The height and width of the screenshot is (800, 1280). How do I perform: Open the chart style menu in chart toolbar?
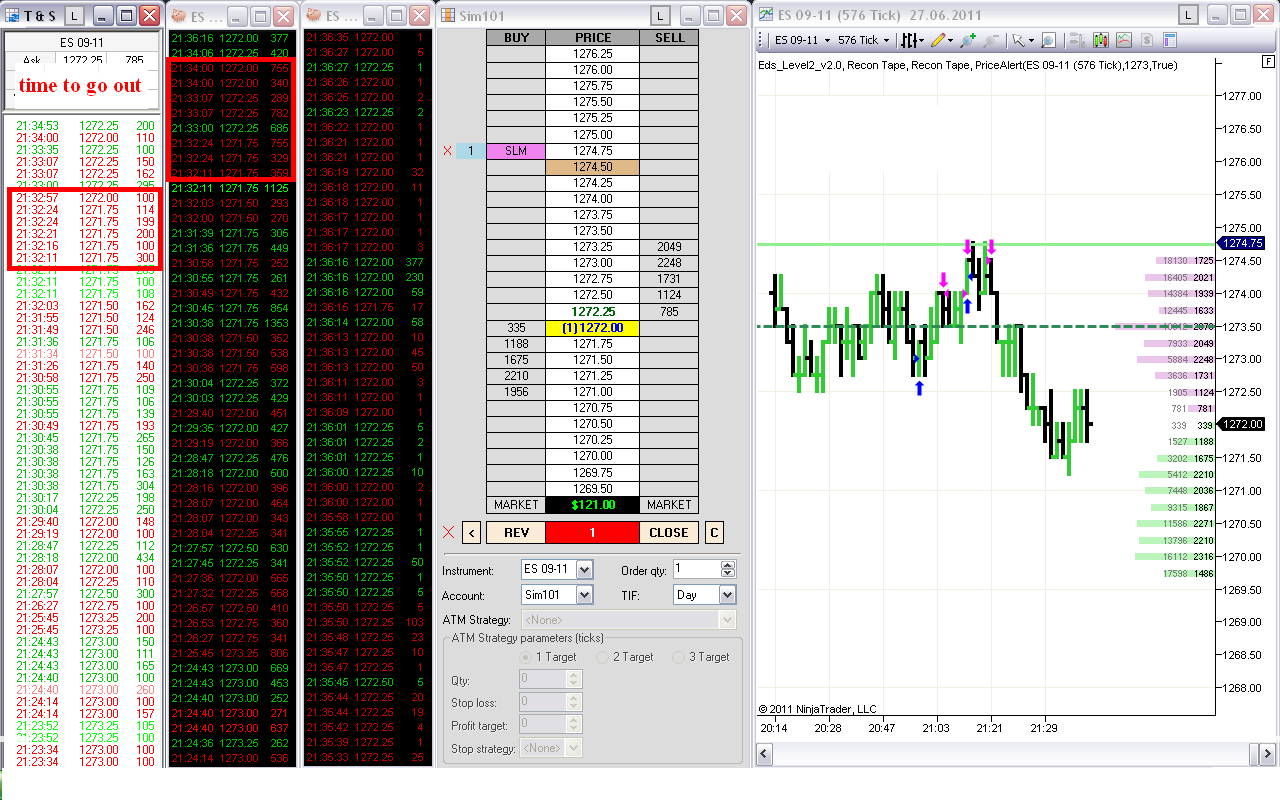(912, 40)
